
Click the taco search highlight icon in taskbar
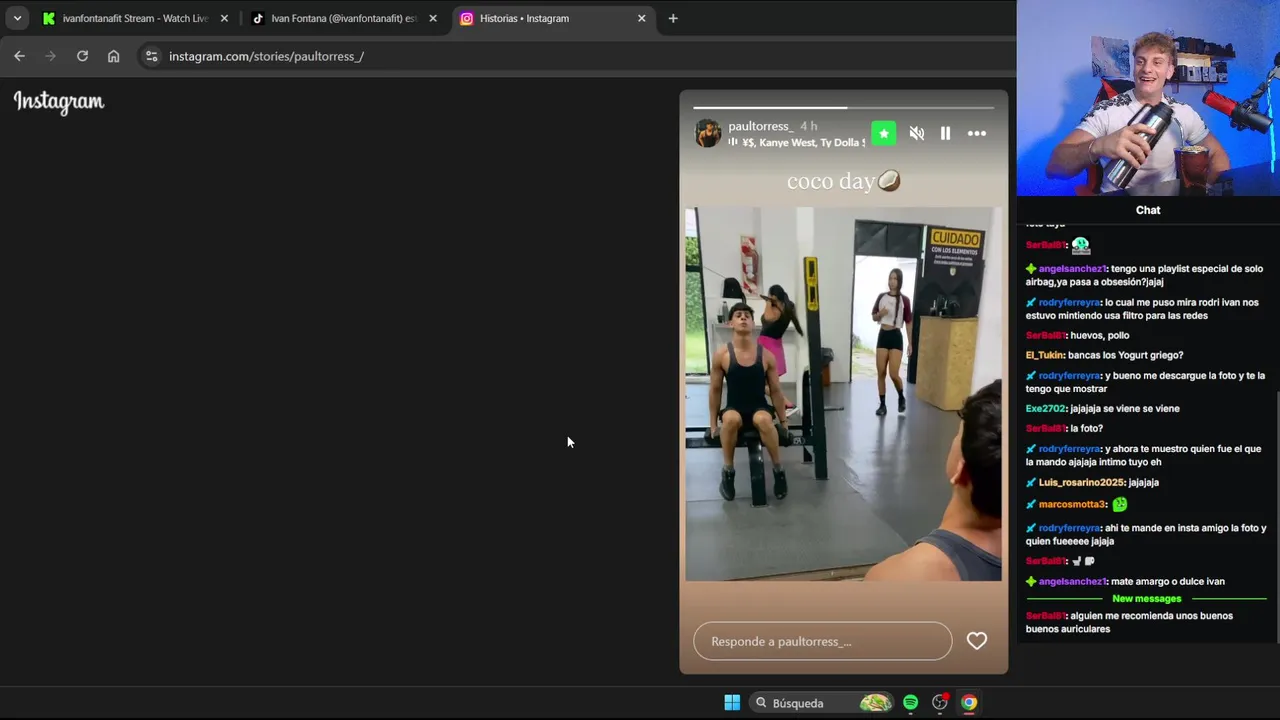click(x=875, y=702)
